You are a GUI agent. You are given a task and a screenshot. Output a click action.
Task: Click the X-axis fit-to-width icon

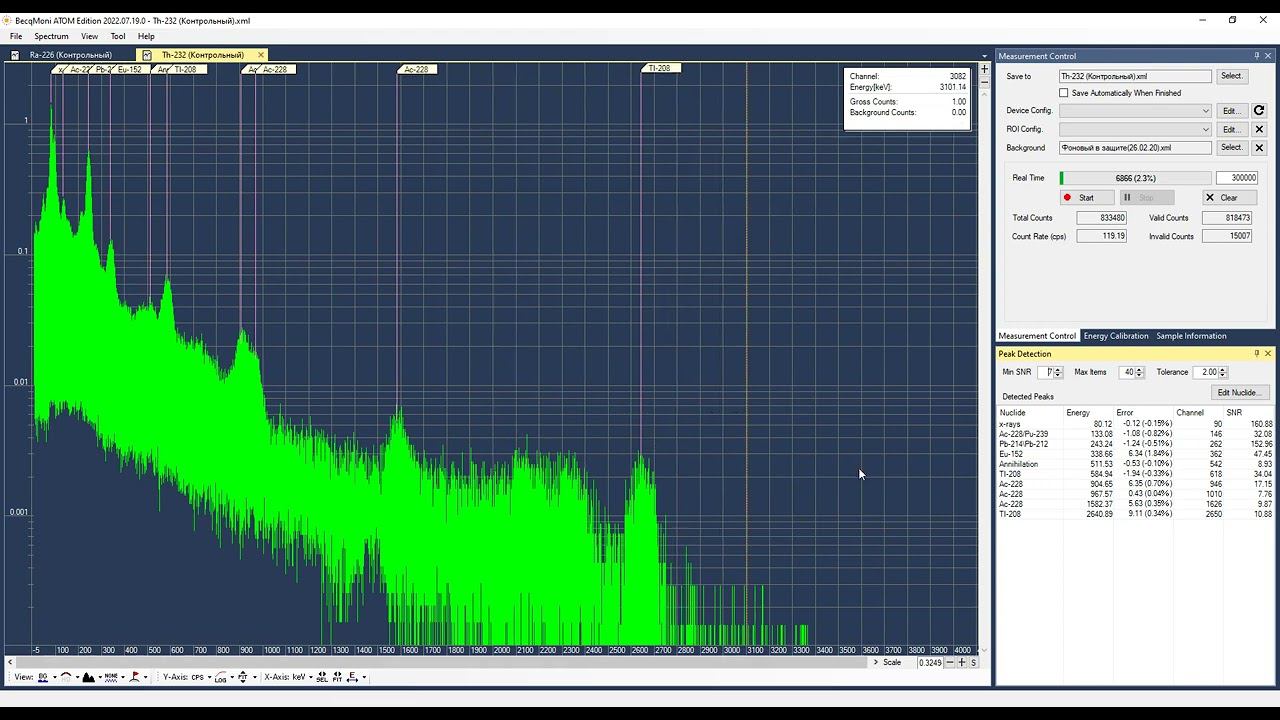point(337,677)
